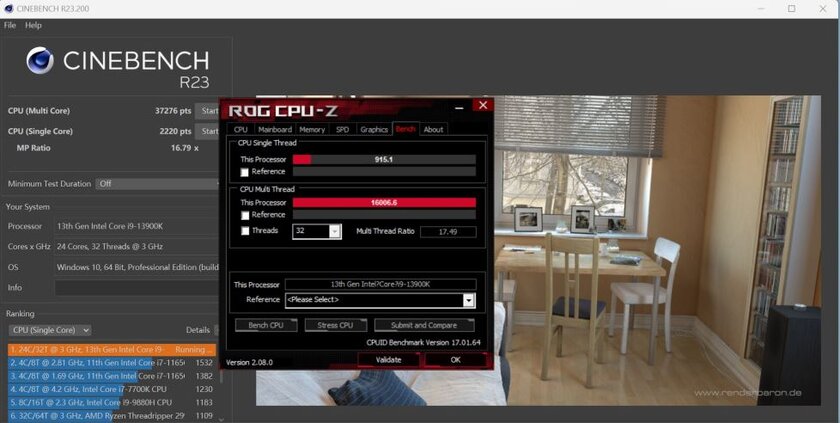Select ranking row 1 13th Gen Intel Core i9
Image resolution: width=840 pixels, height=423 pixels.
(x=111, y=350)
